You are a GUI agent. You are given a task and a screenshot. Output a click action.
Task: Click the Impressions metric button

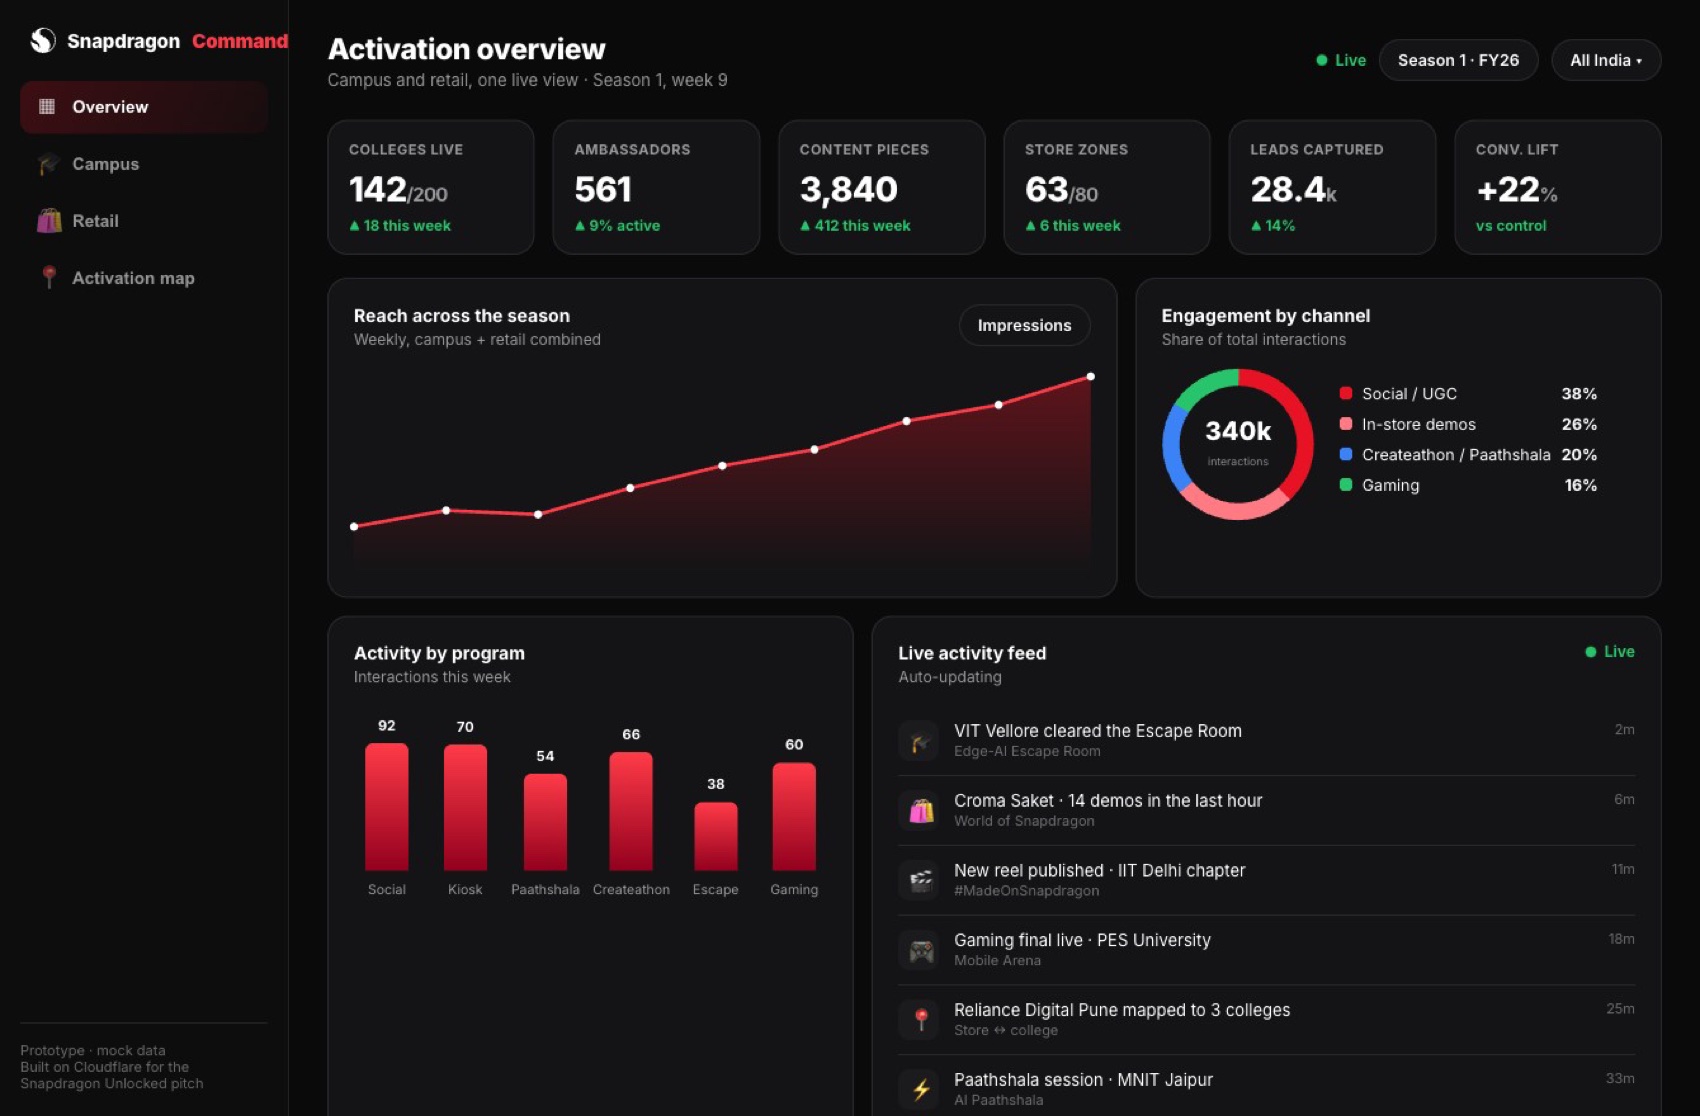(x=1024, y=325)
